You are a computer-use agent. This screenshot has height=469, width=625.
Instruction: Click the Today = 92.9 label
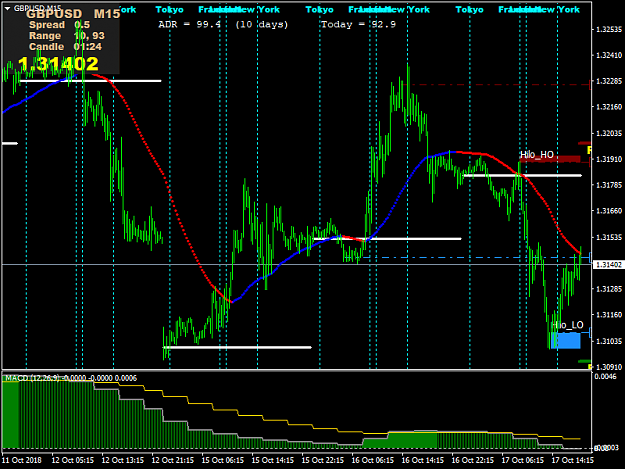(358, 25)
